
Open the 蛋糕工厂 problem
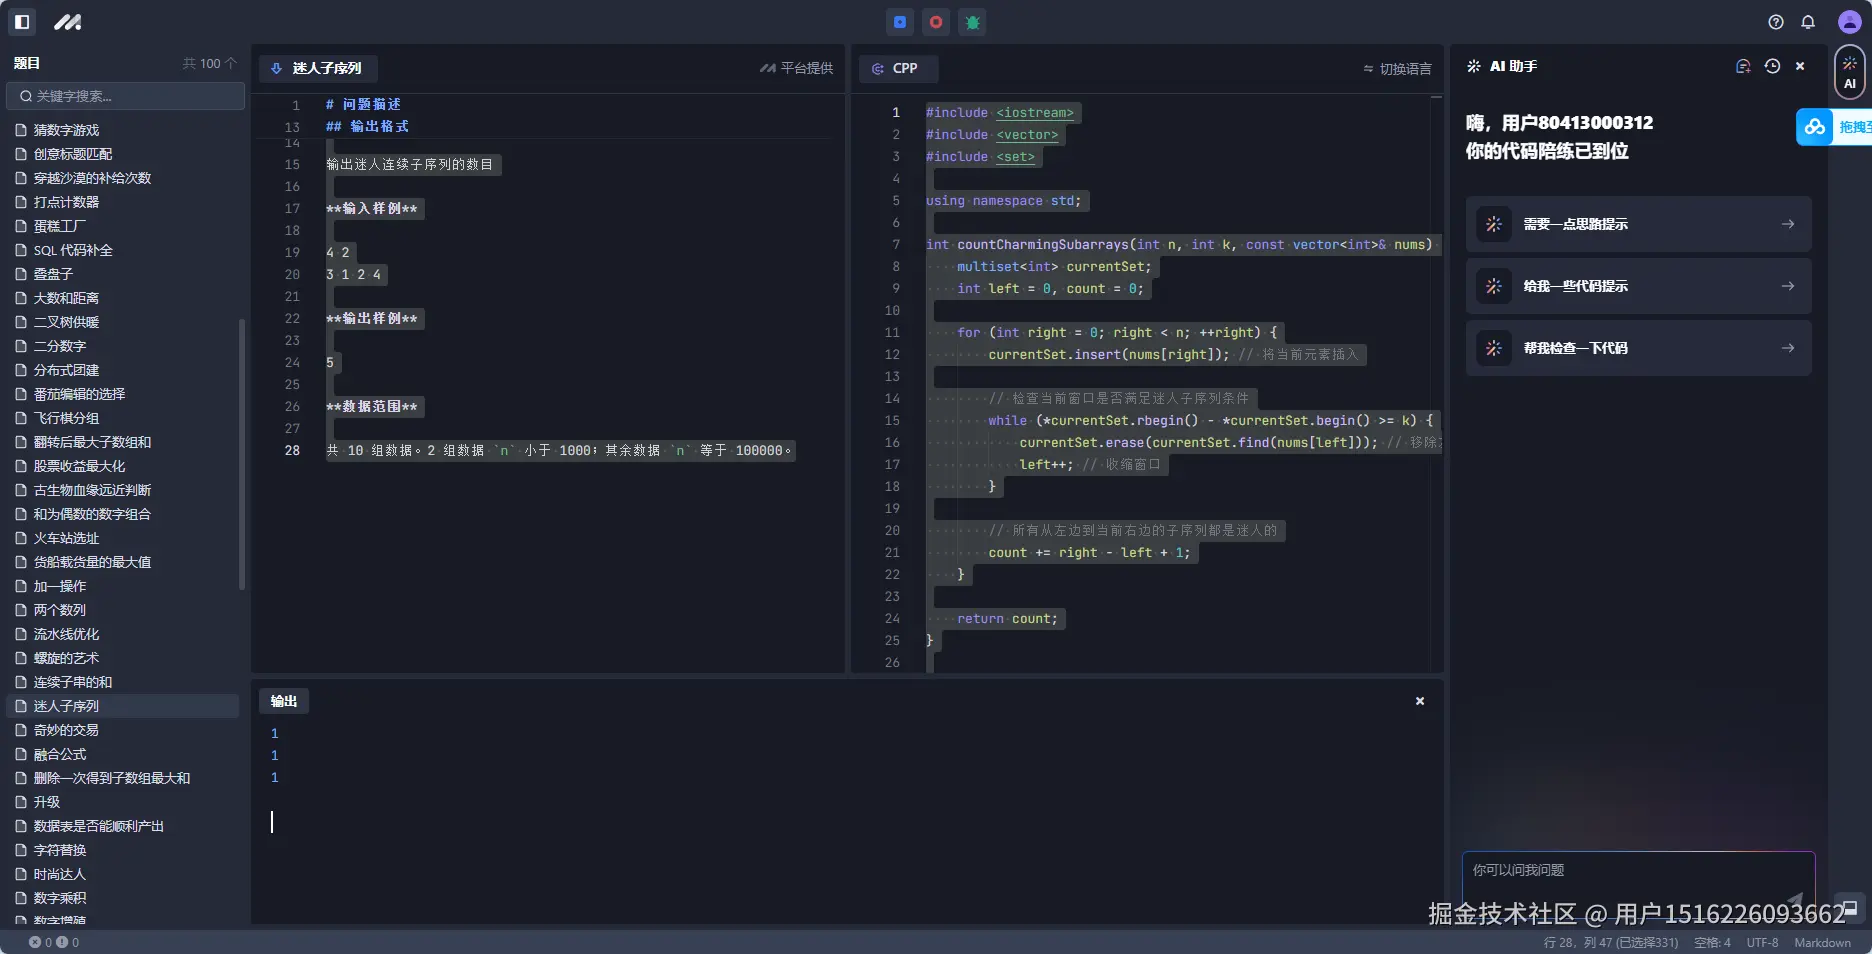(123, 226)
